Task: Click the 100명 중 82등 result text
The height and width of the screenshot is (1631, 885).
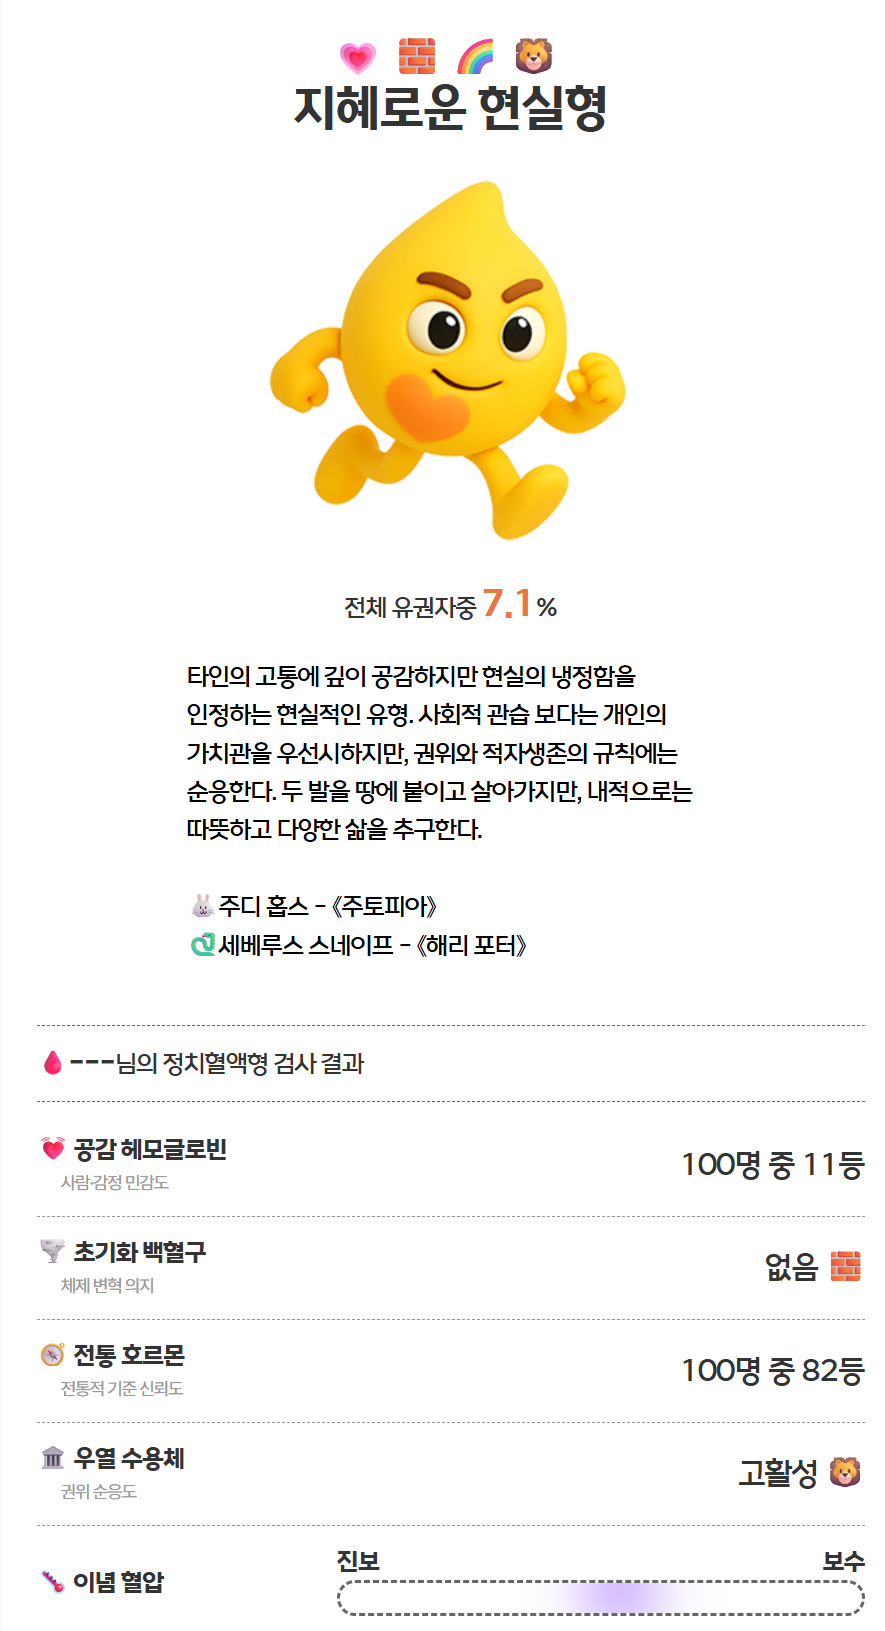Action: 772,1370
